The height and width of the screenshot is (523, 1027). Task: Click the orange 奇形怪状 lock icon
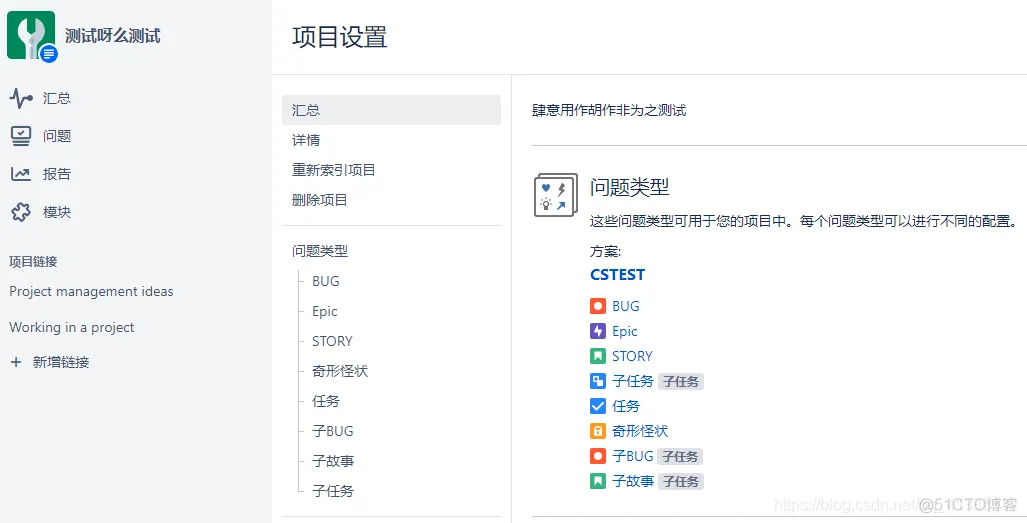597,431
